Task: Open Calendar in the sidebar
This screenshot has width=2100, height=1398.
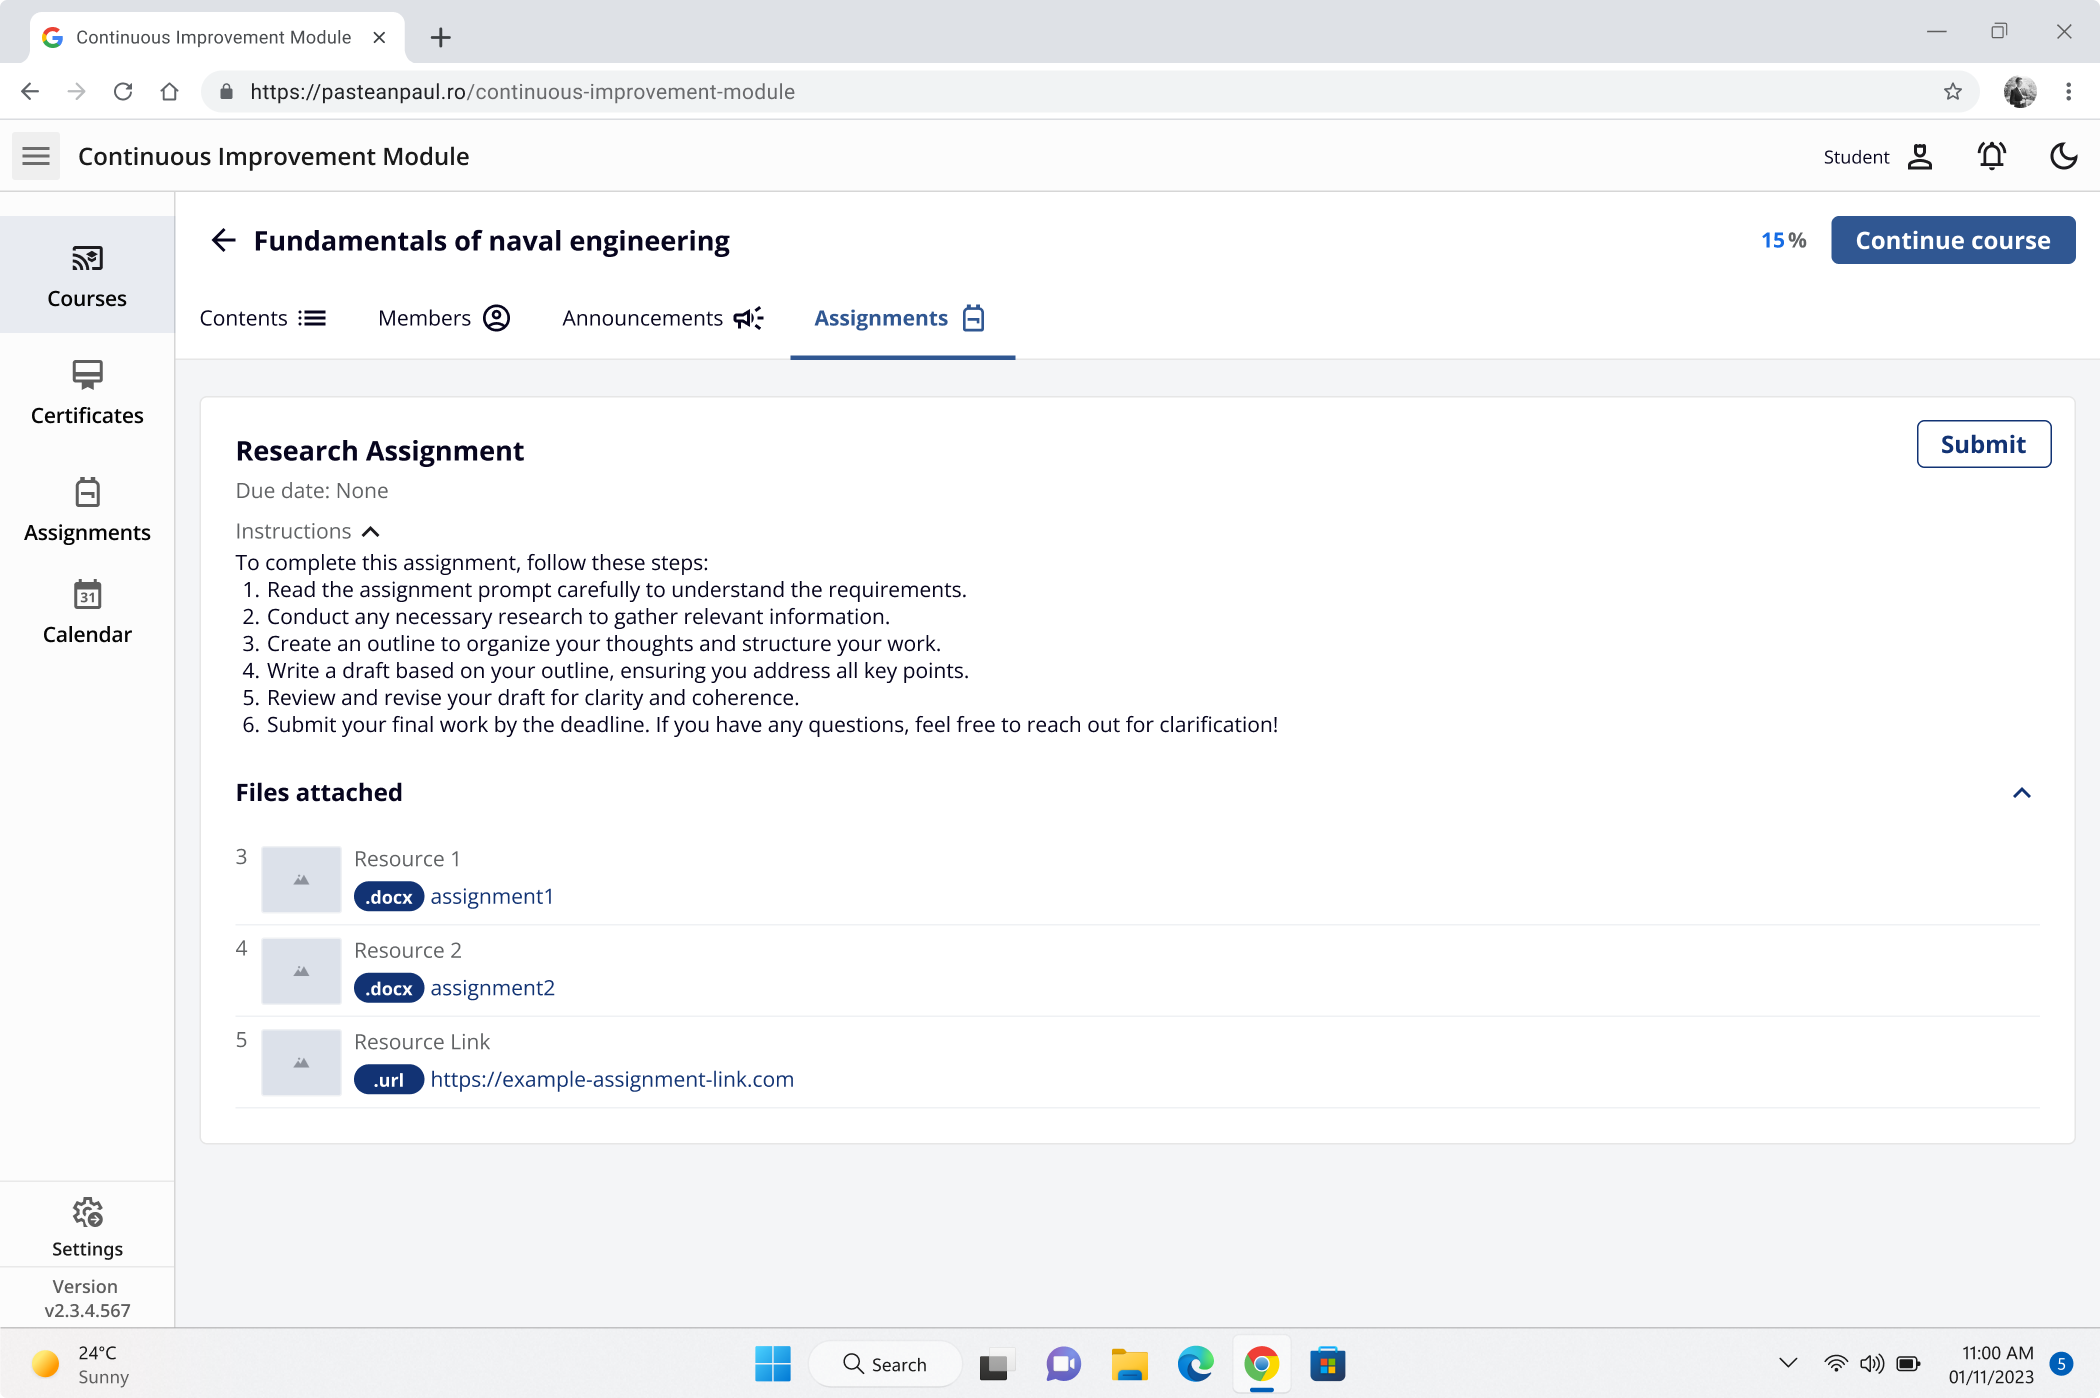Action: [x=87, y=611]
